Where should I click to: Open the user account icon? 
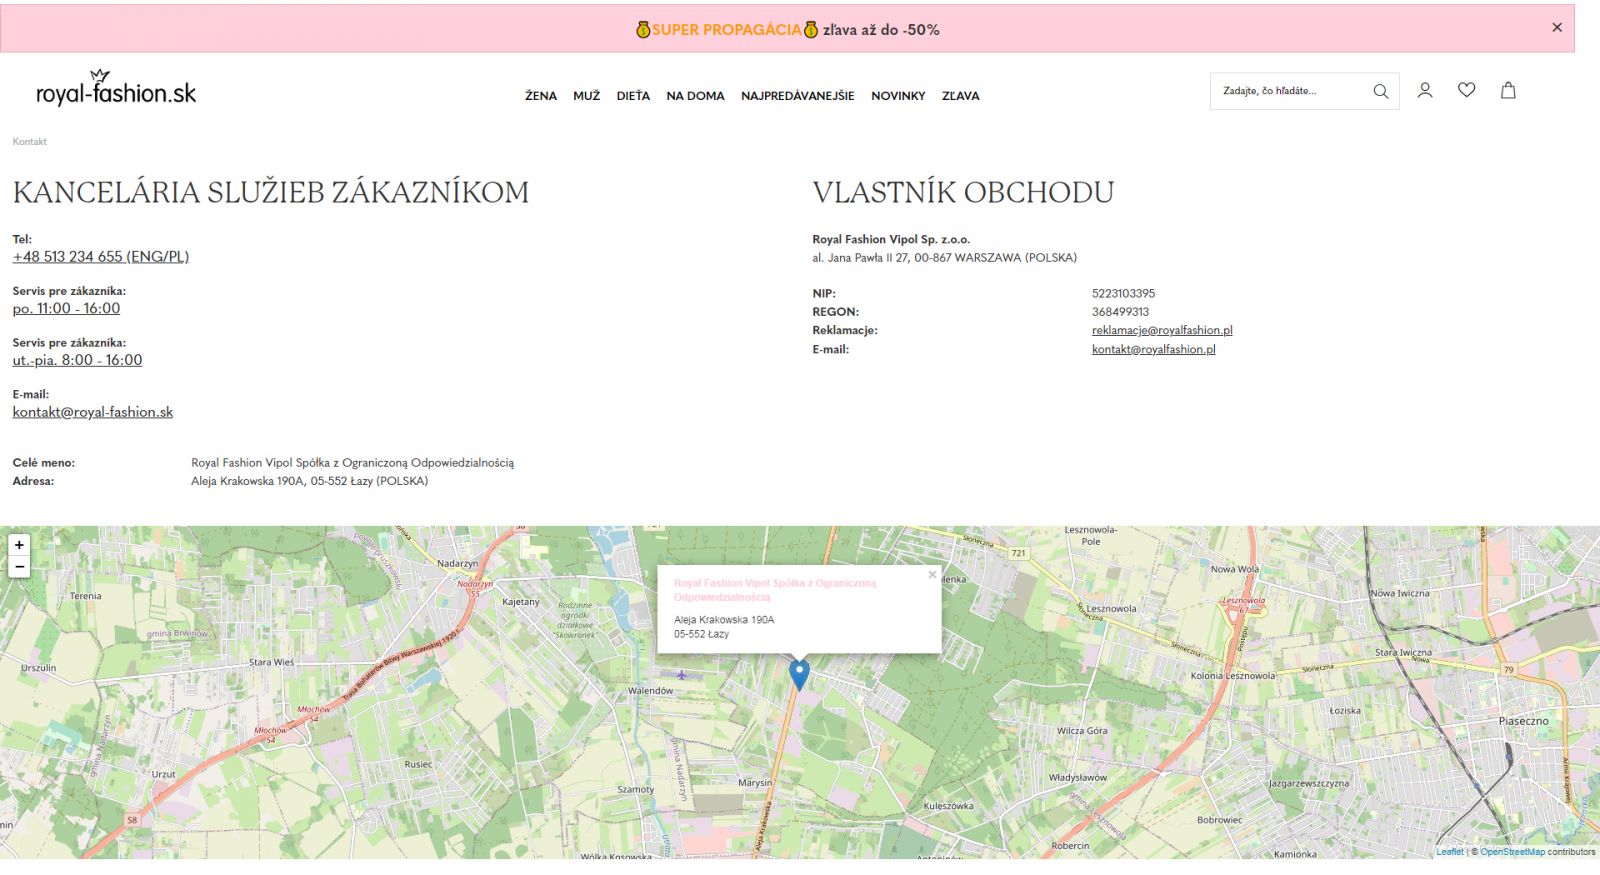[x=1425, y=90]
